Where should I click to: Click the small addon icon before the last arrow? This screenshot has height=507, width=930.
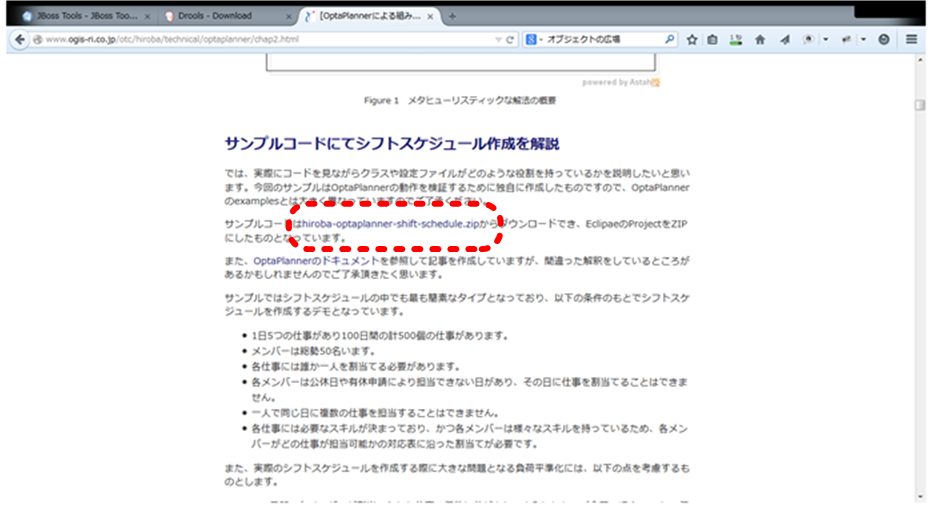846,40
